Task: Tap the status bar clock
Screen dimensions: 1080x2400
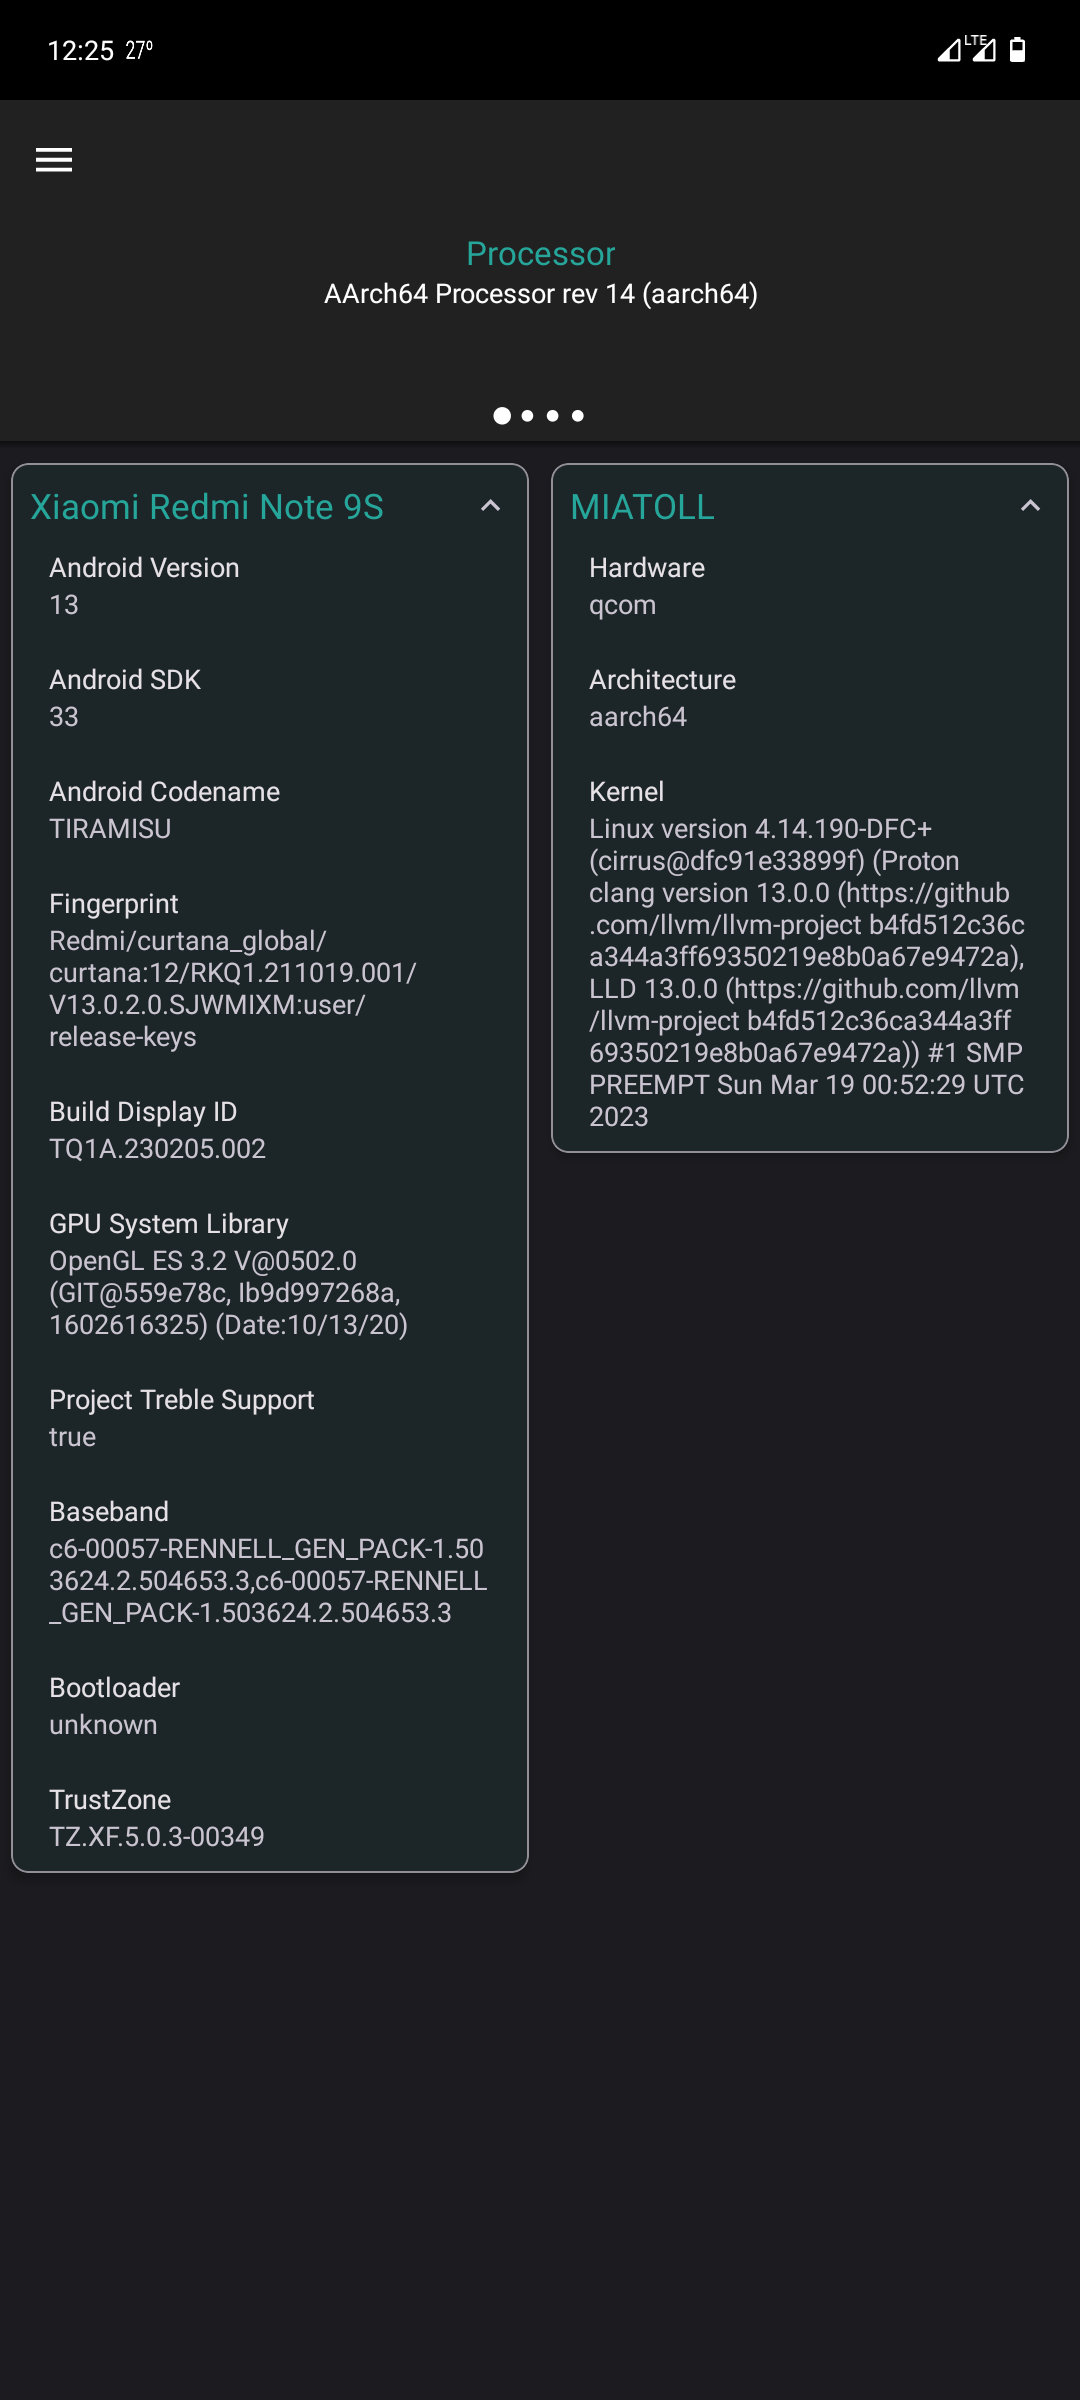Action: [x=81, y=50]
